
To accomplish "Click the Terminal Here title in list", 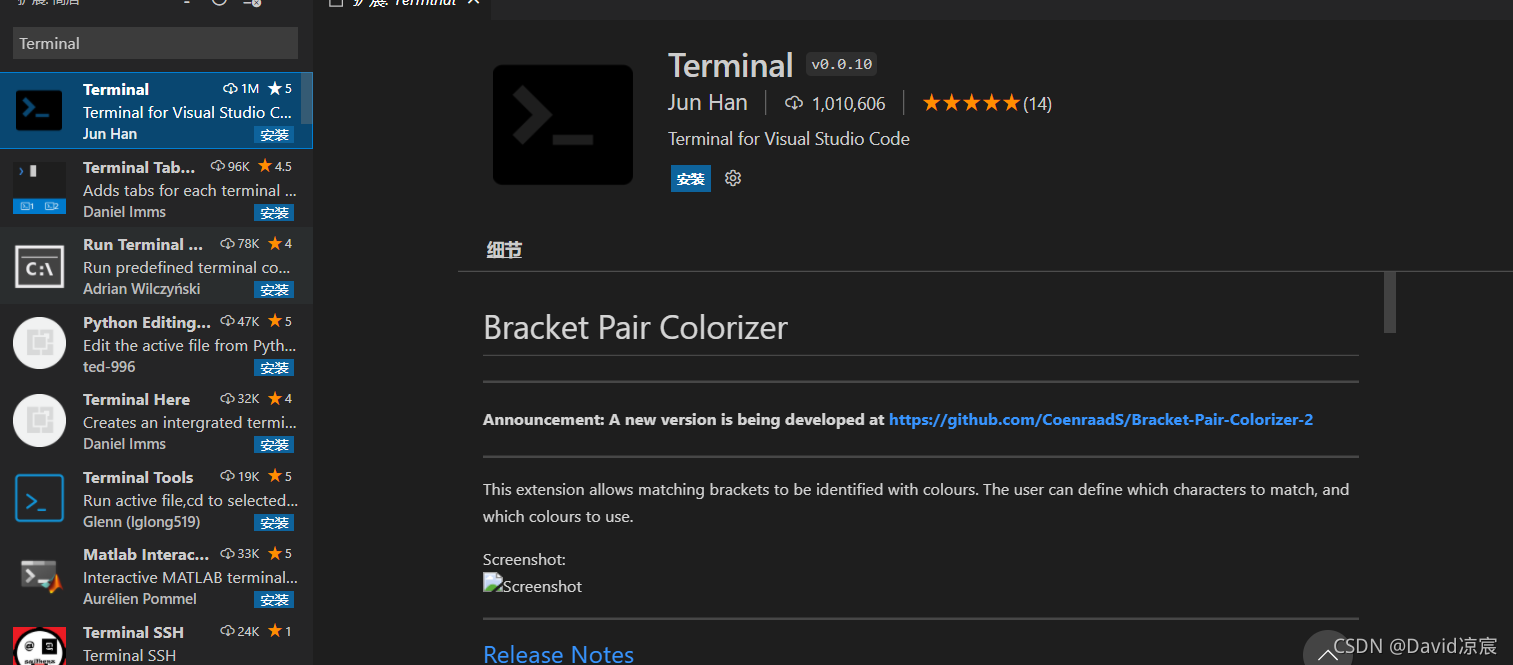I will point(136,399).
